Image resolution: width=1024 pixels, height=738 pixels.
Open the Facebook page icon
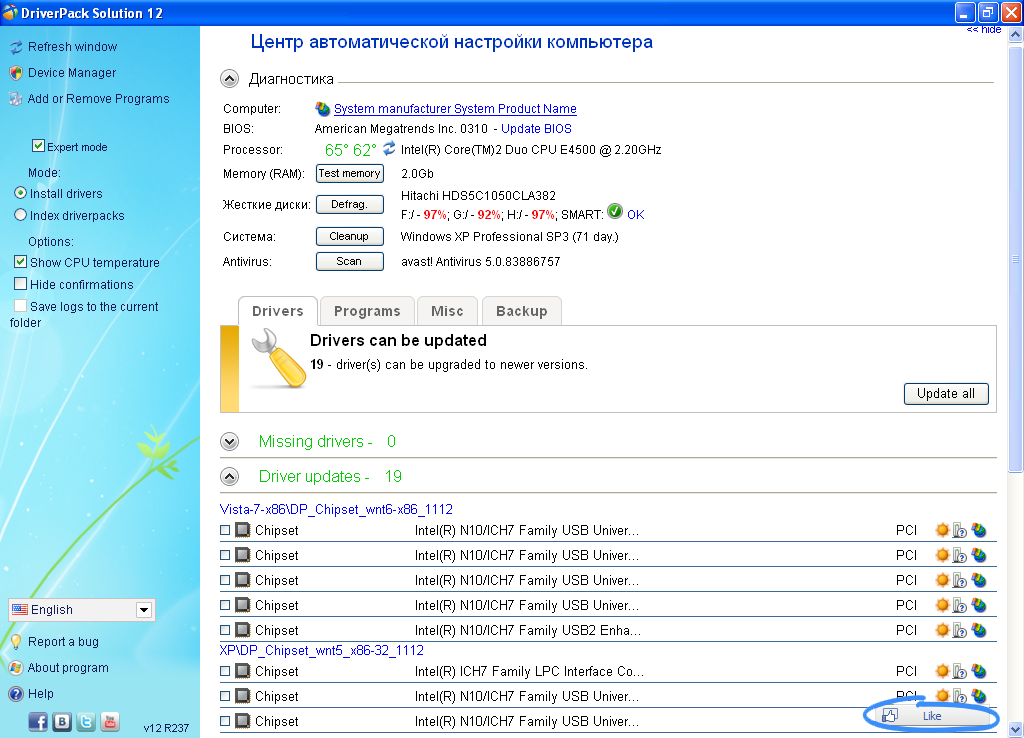tap(38, 722)
